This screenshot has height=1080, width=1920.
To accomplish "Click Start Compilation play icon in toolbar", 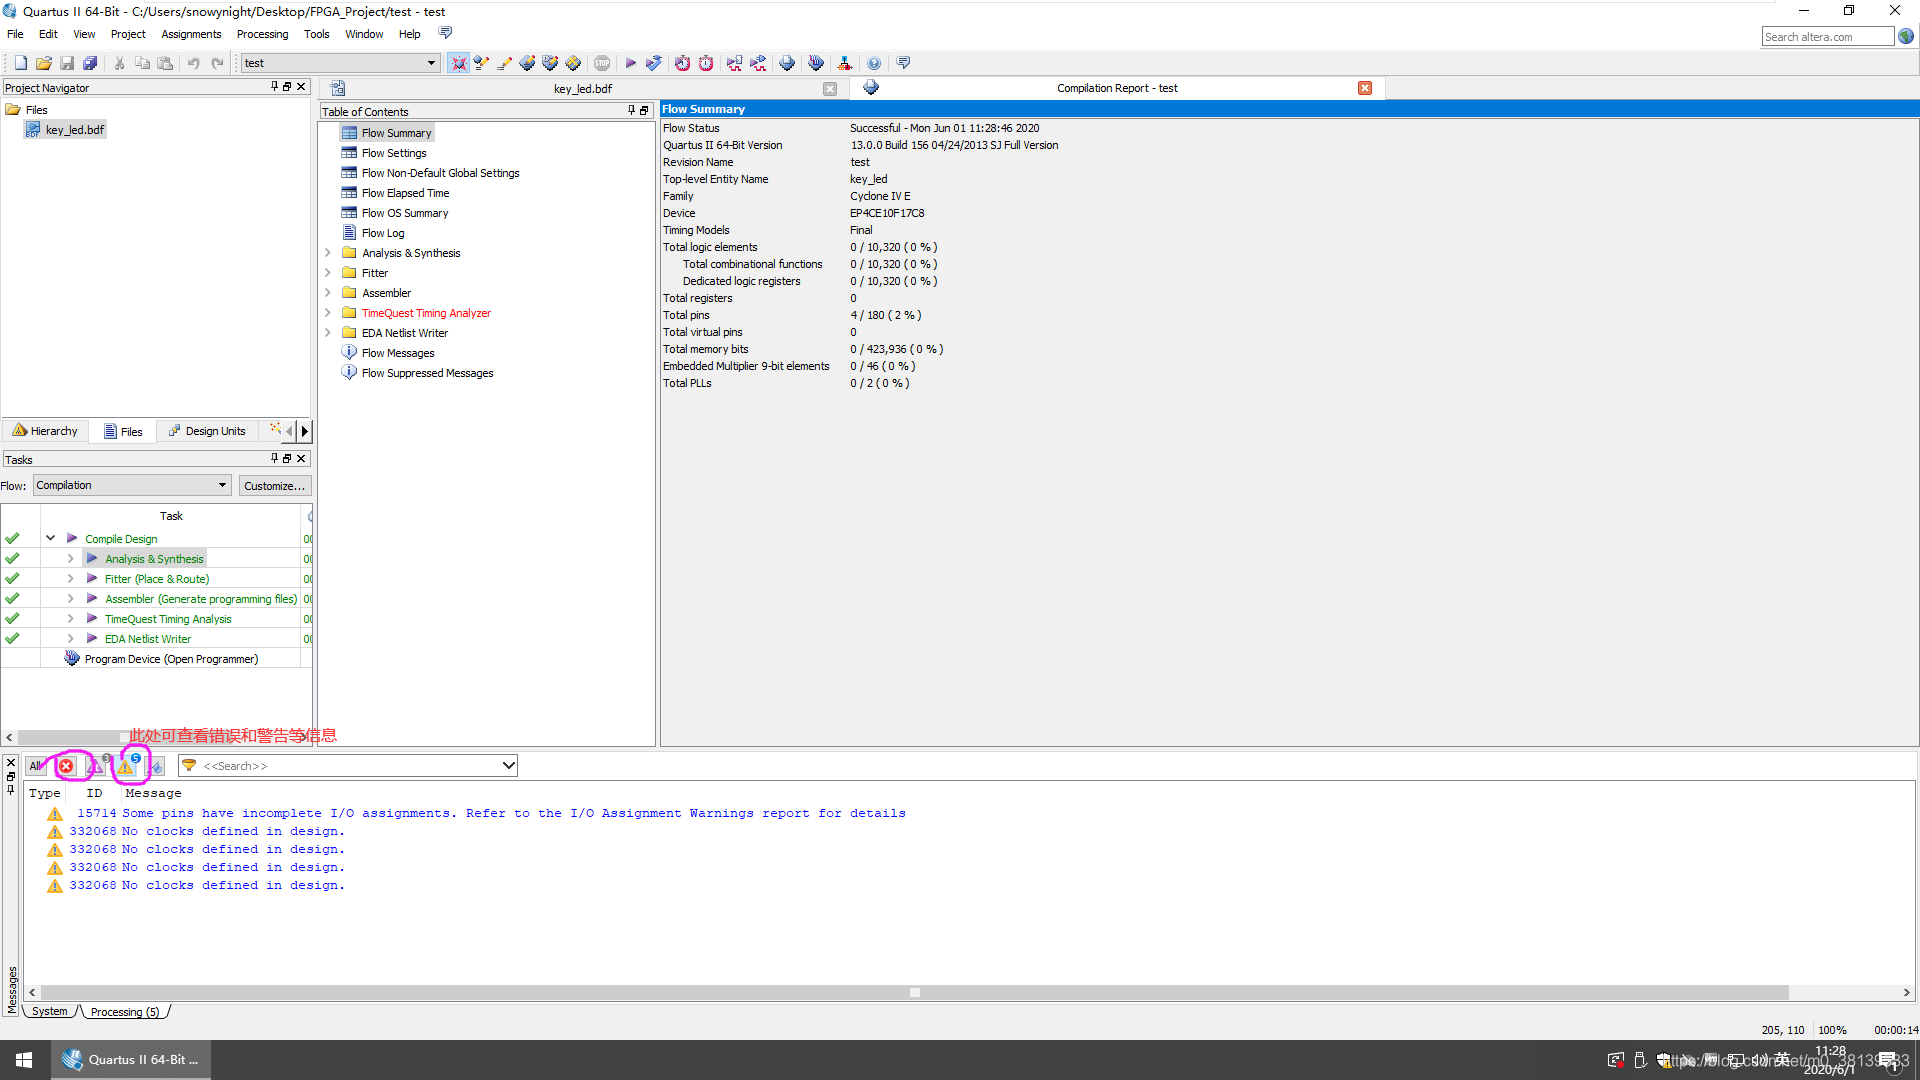I will [631, 63].
